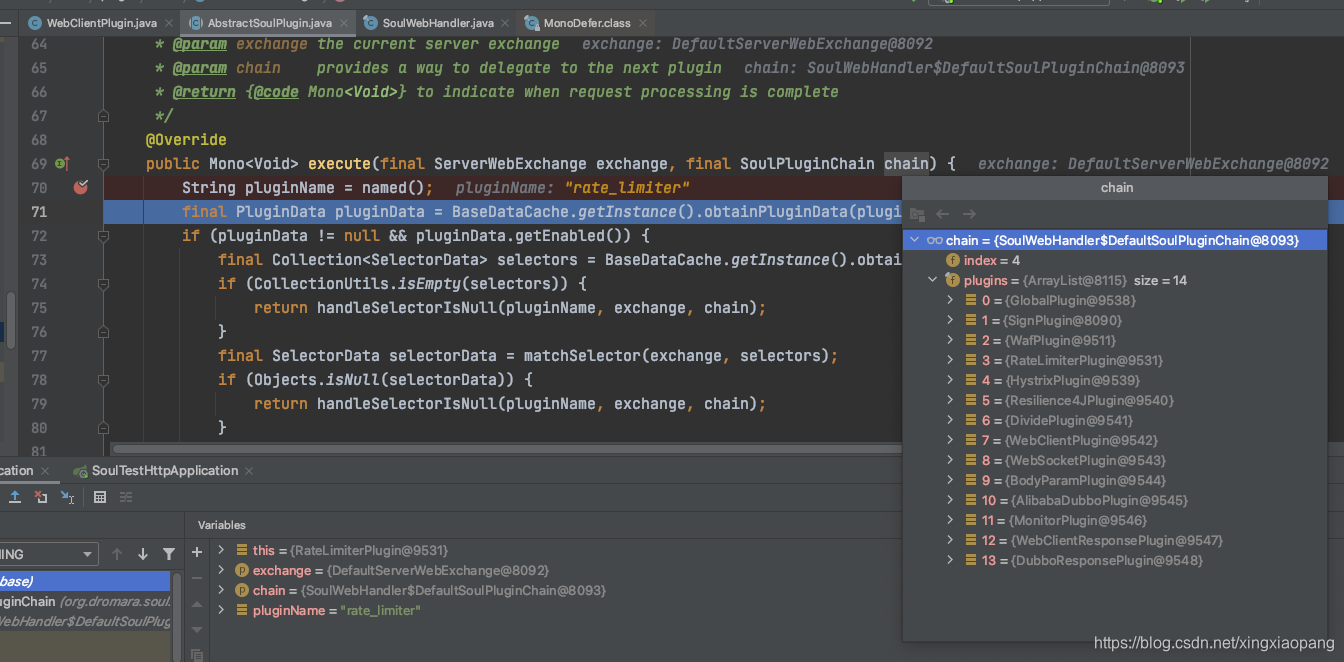Click editor horizontal scrollbar
The image size is (1344, 662).
click(505, 449)
